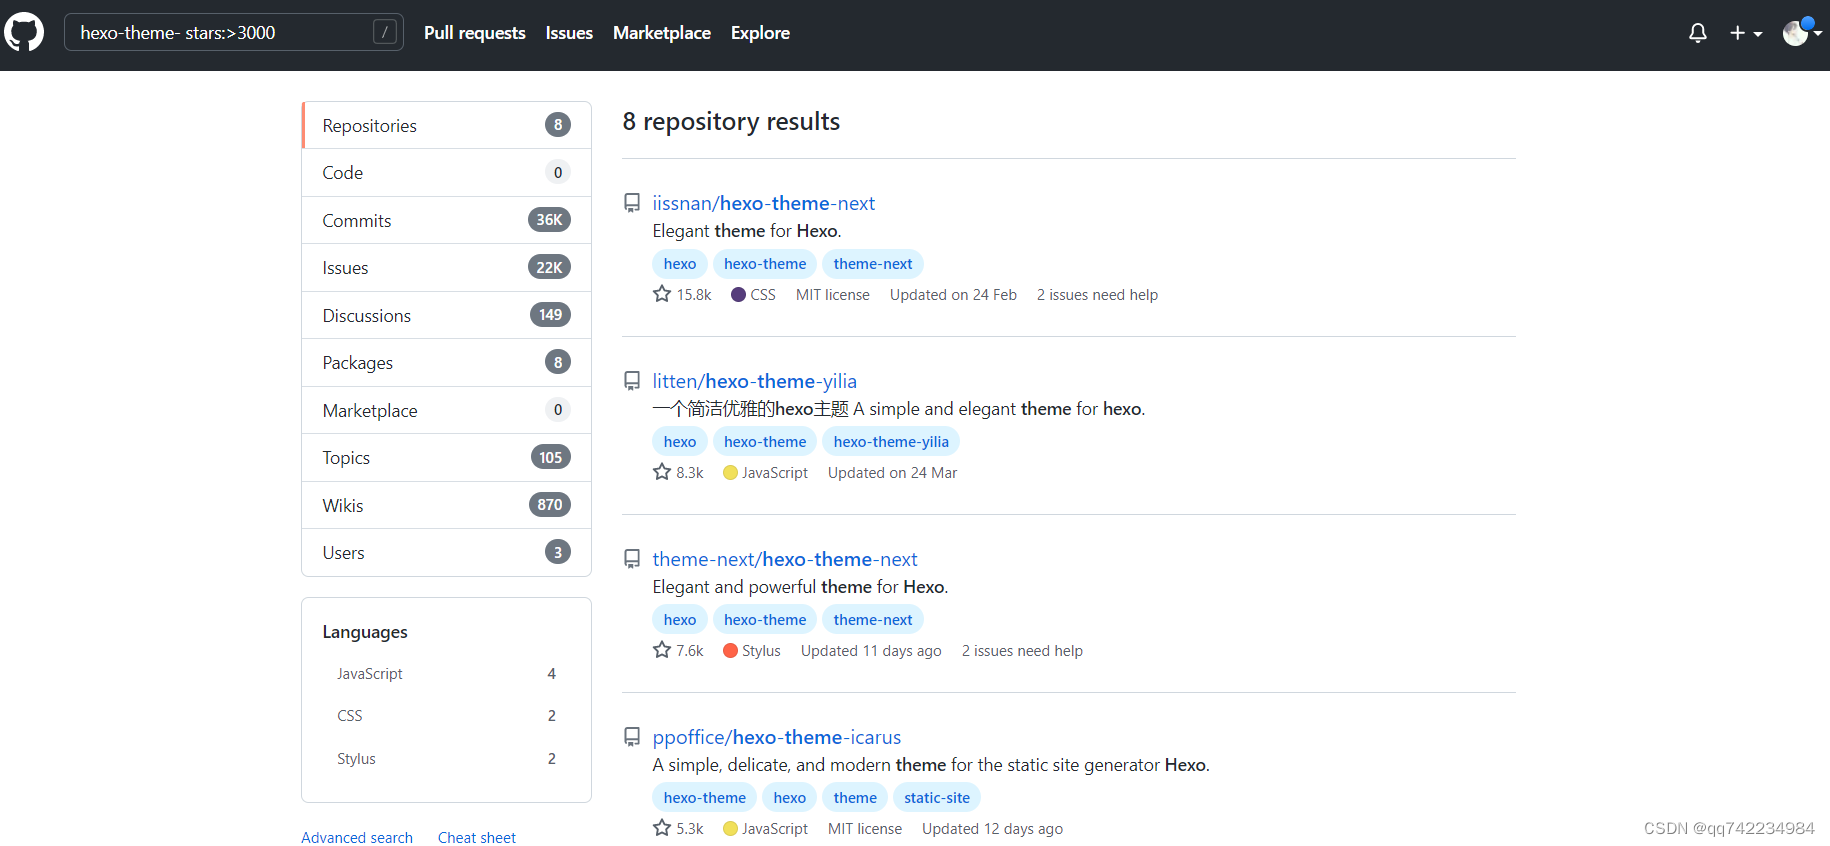The width and height of the screenshot is (1830, 846).
Task: Click the hexo-theme-yilia topic tag
Action: click(890, 442)
